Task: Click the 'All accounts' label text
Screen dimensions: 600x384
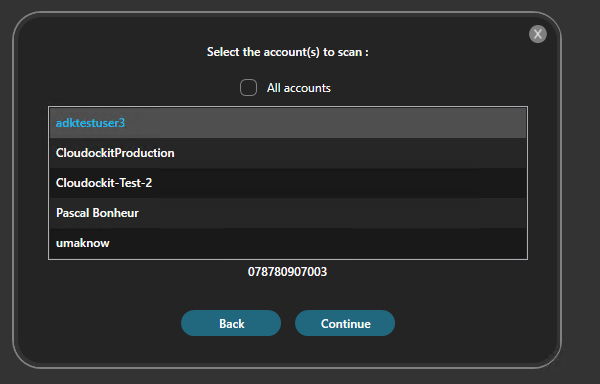Action: (x=298, y=88)
